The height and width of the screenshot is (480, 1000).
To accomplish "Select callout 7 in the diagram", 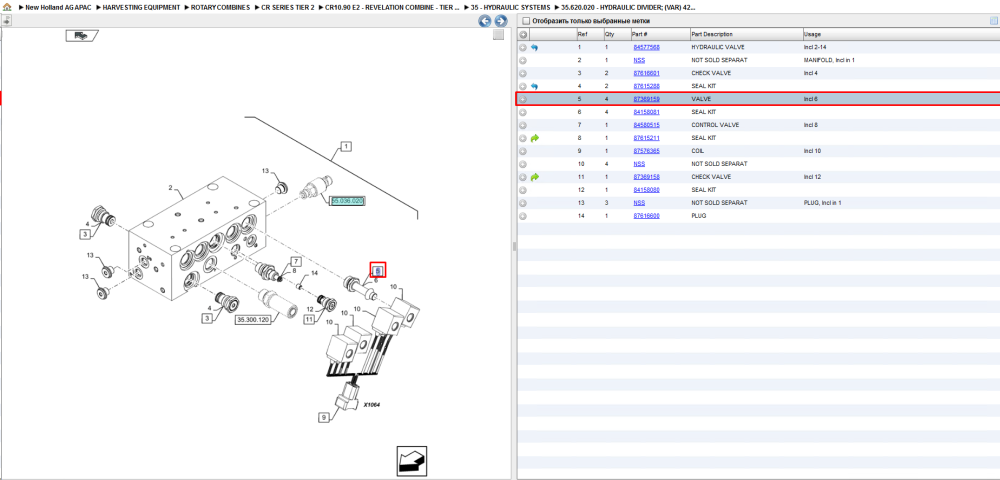I will (x=295, y=262).
